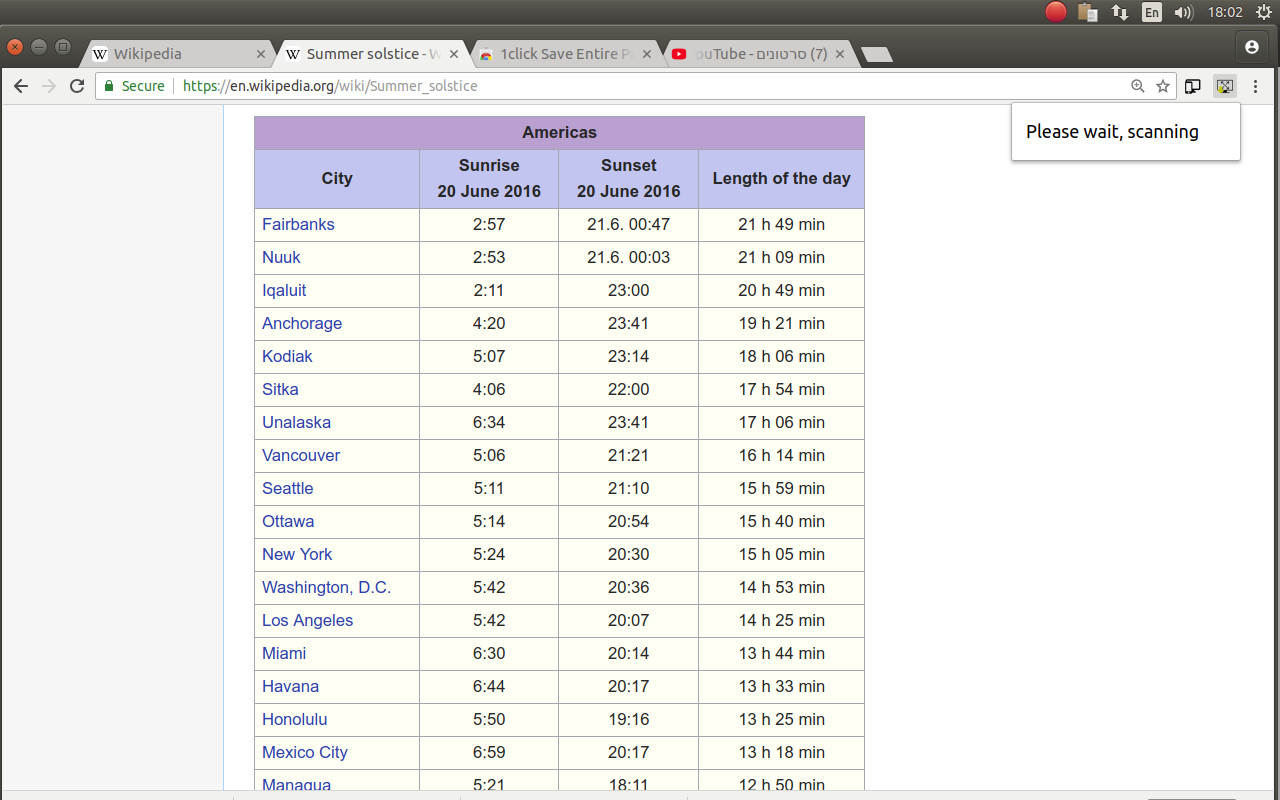
Task: Click Nuuk's sunset 21.6. 00:03 cell
Action: coord(629,257)
